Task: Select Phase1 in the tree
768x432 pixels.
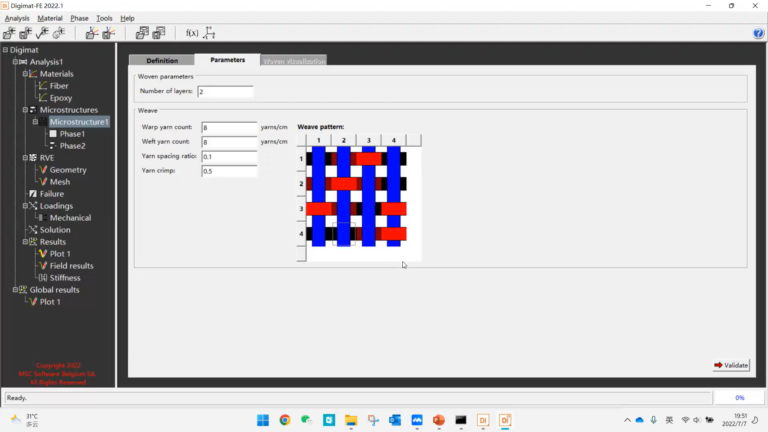Action: [x=72, y=134]
